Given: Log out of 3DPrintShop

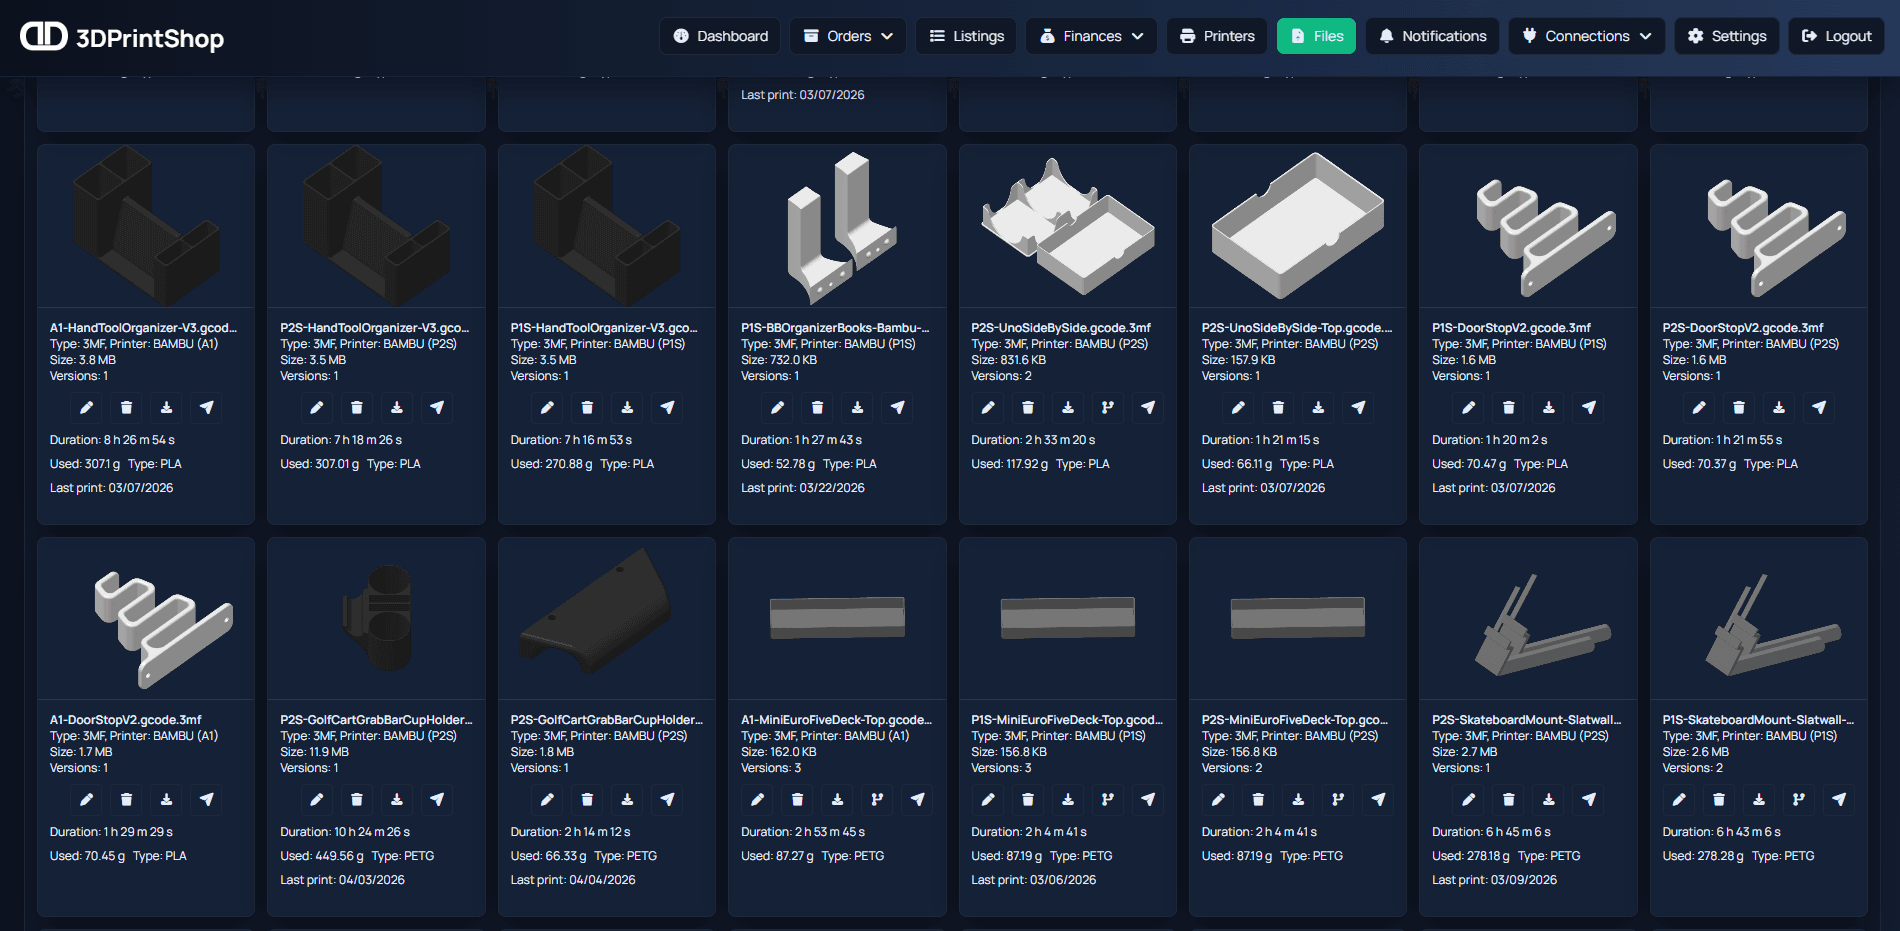Looking at the screenshot, I should pos(1835,36).
